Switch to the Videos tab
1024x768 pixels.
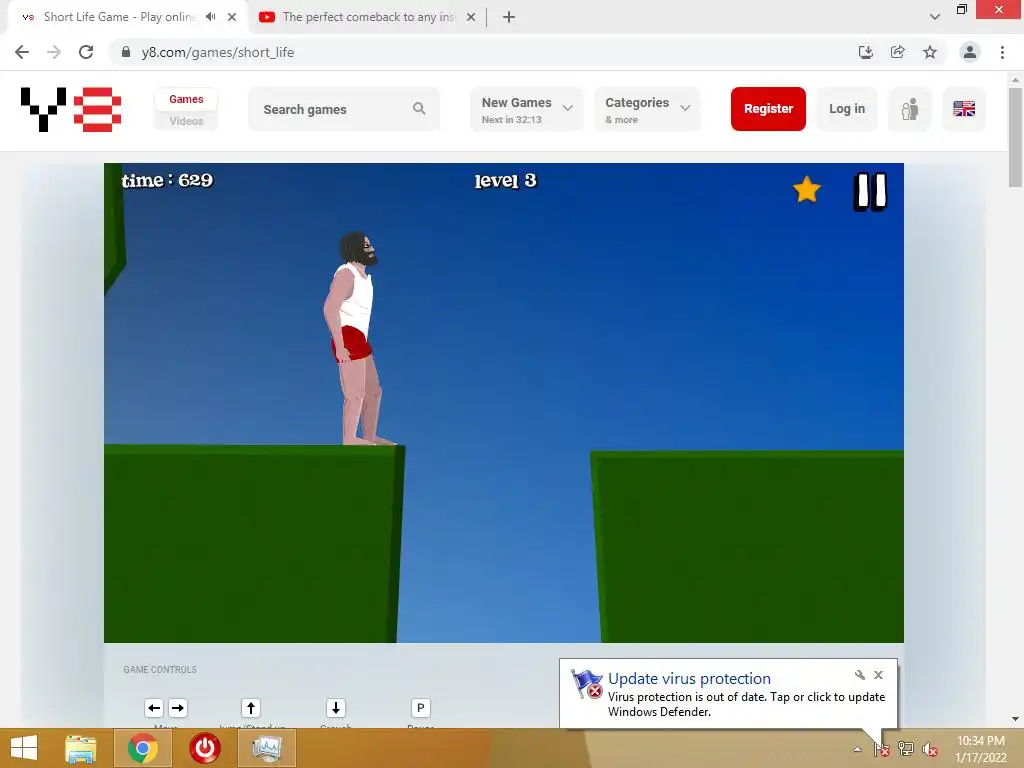point(186,121)
